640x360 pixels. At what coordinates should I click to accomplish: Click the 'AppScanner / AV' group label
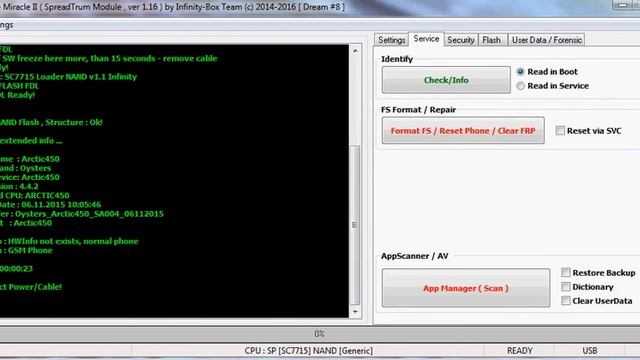pyautogui.click(x=414, y=256)
